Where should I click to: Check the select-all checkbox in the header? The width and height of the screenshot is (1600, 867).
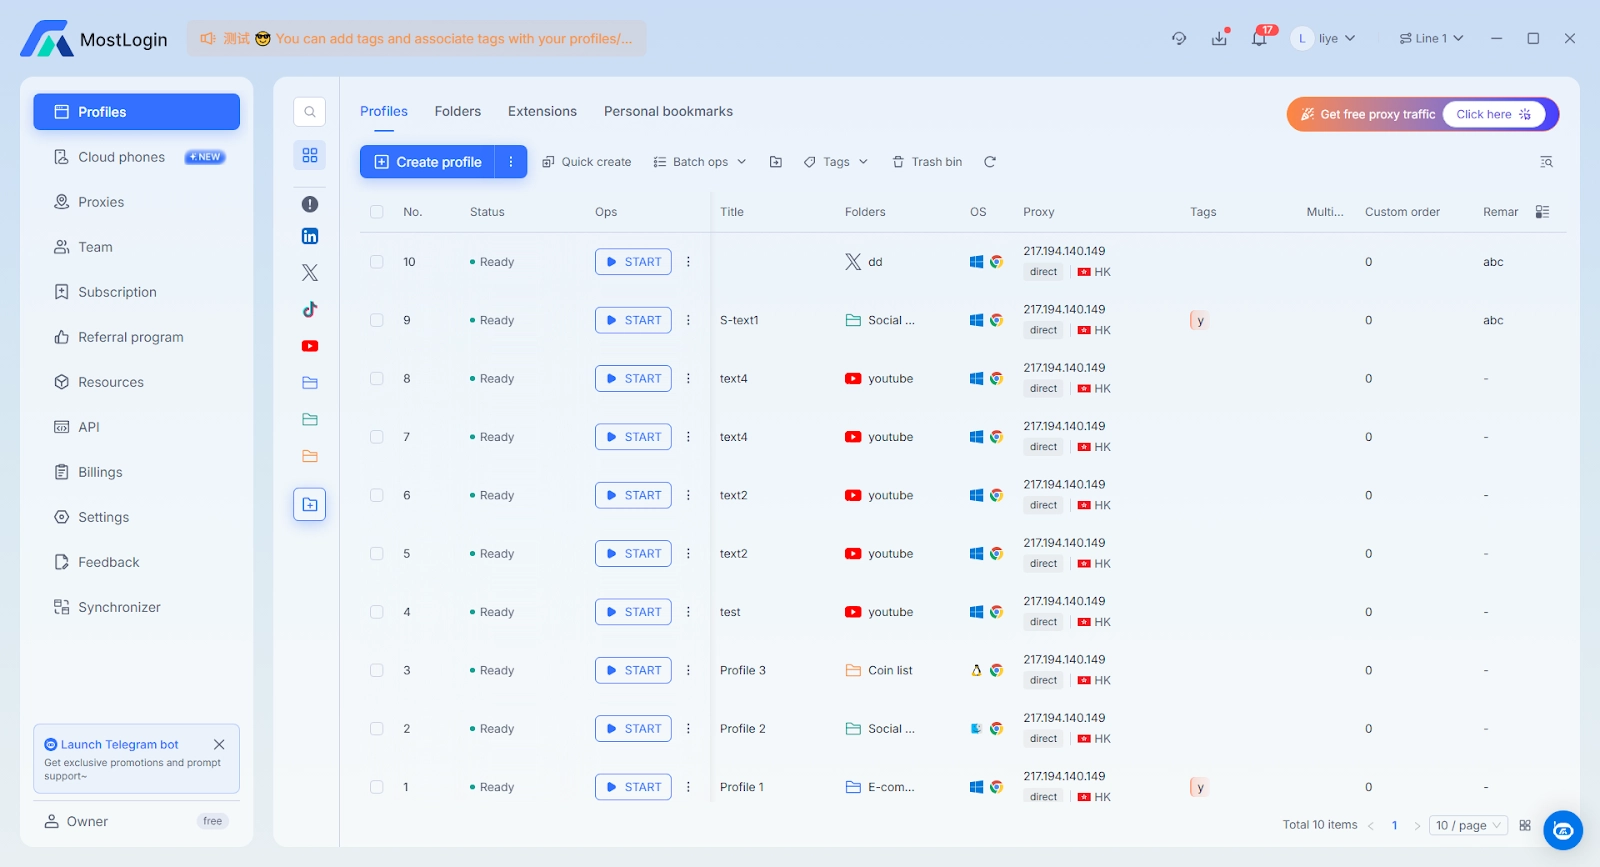[377, 212]
